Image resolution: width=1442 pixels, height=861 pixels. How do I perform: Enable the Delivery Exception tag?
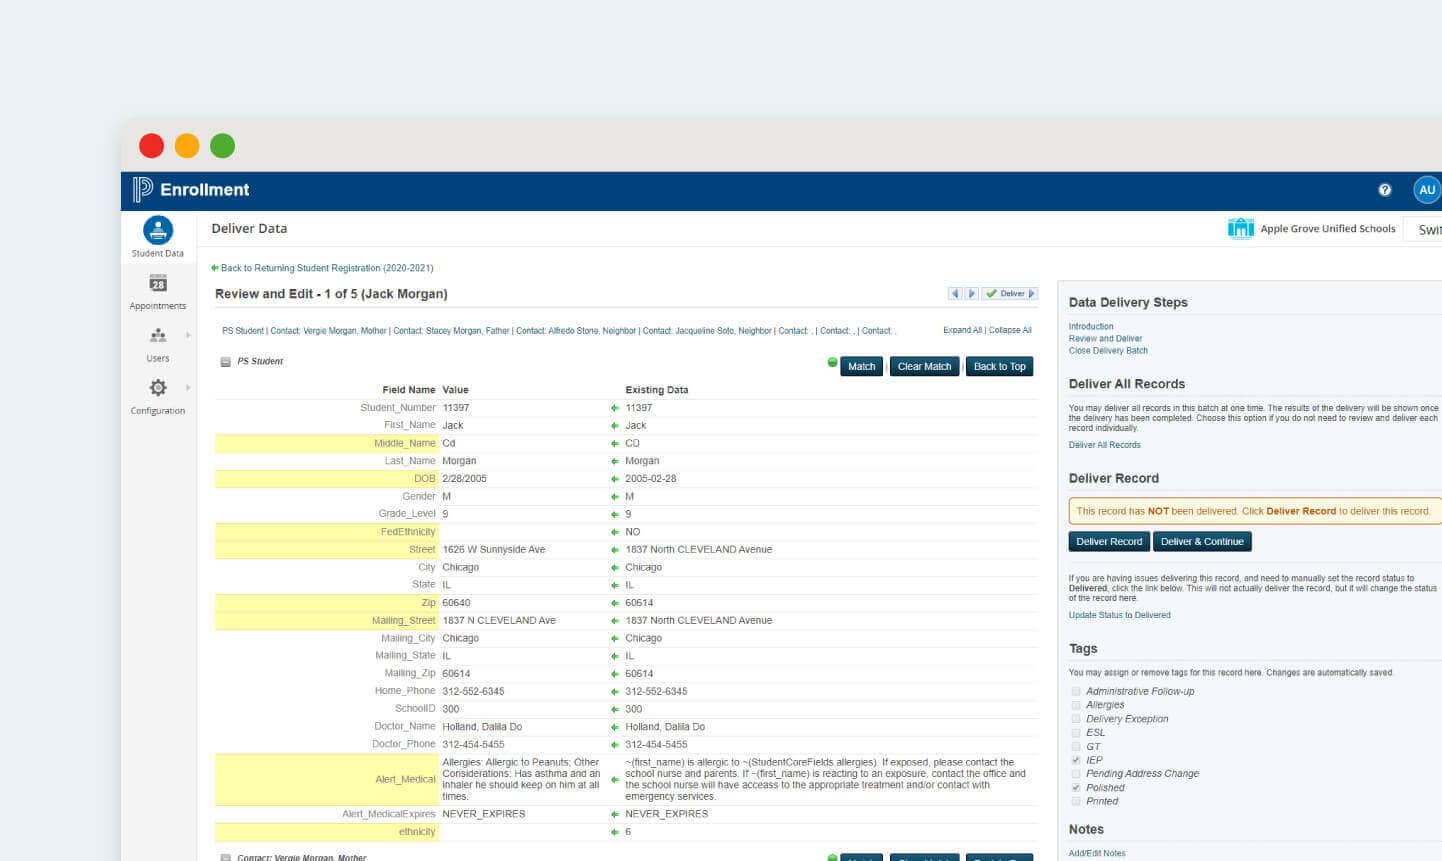pyautogui.click(x=1076, y=718)
